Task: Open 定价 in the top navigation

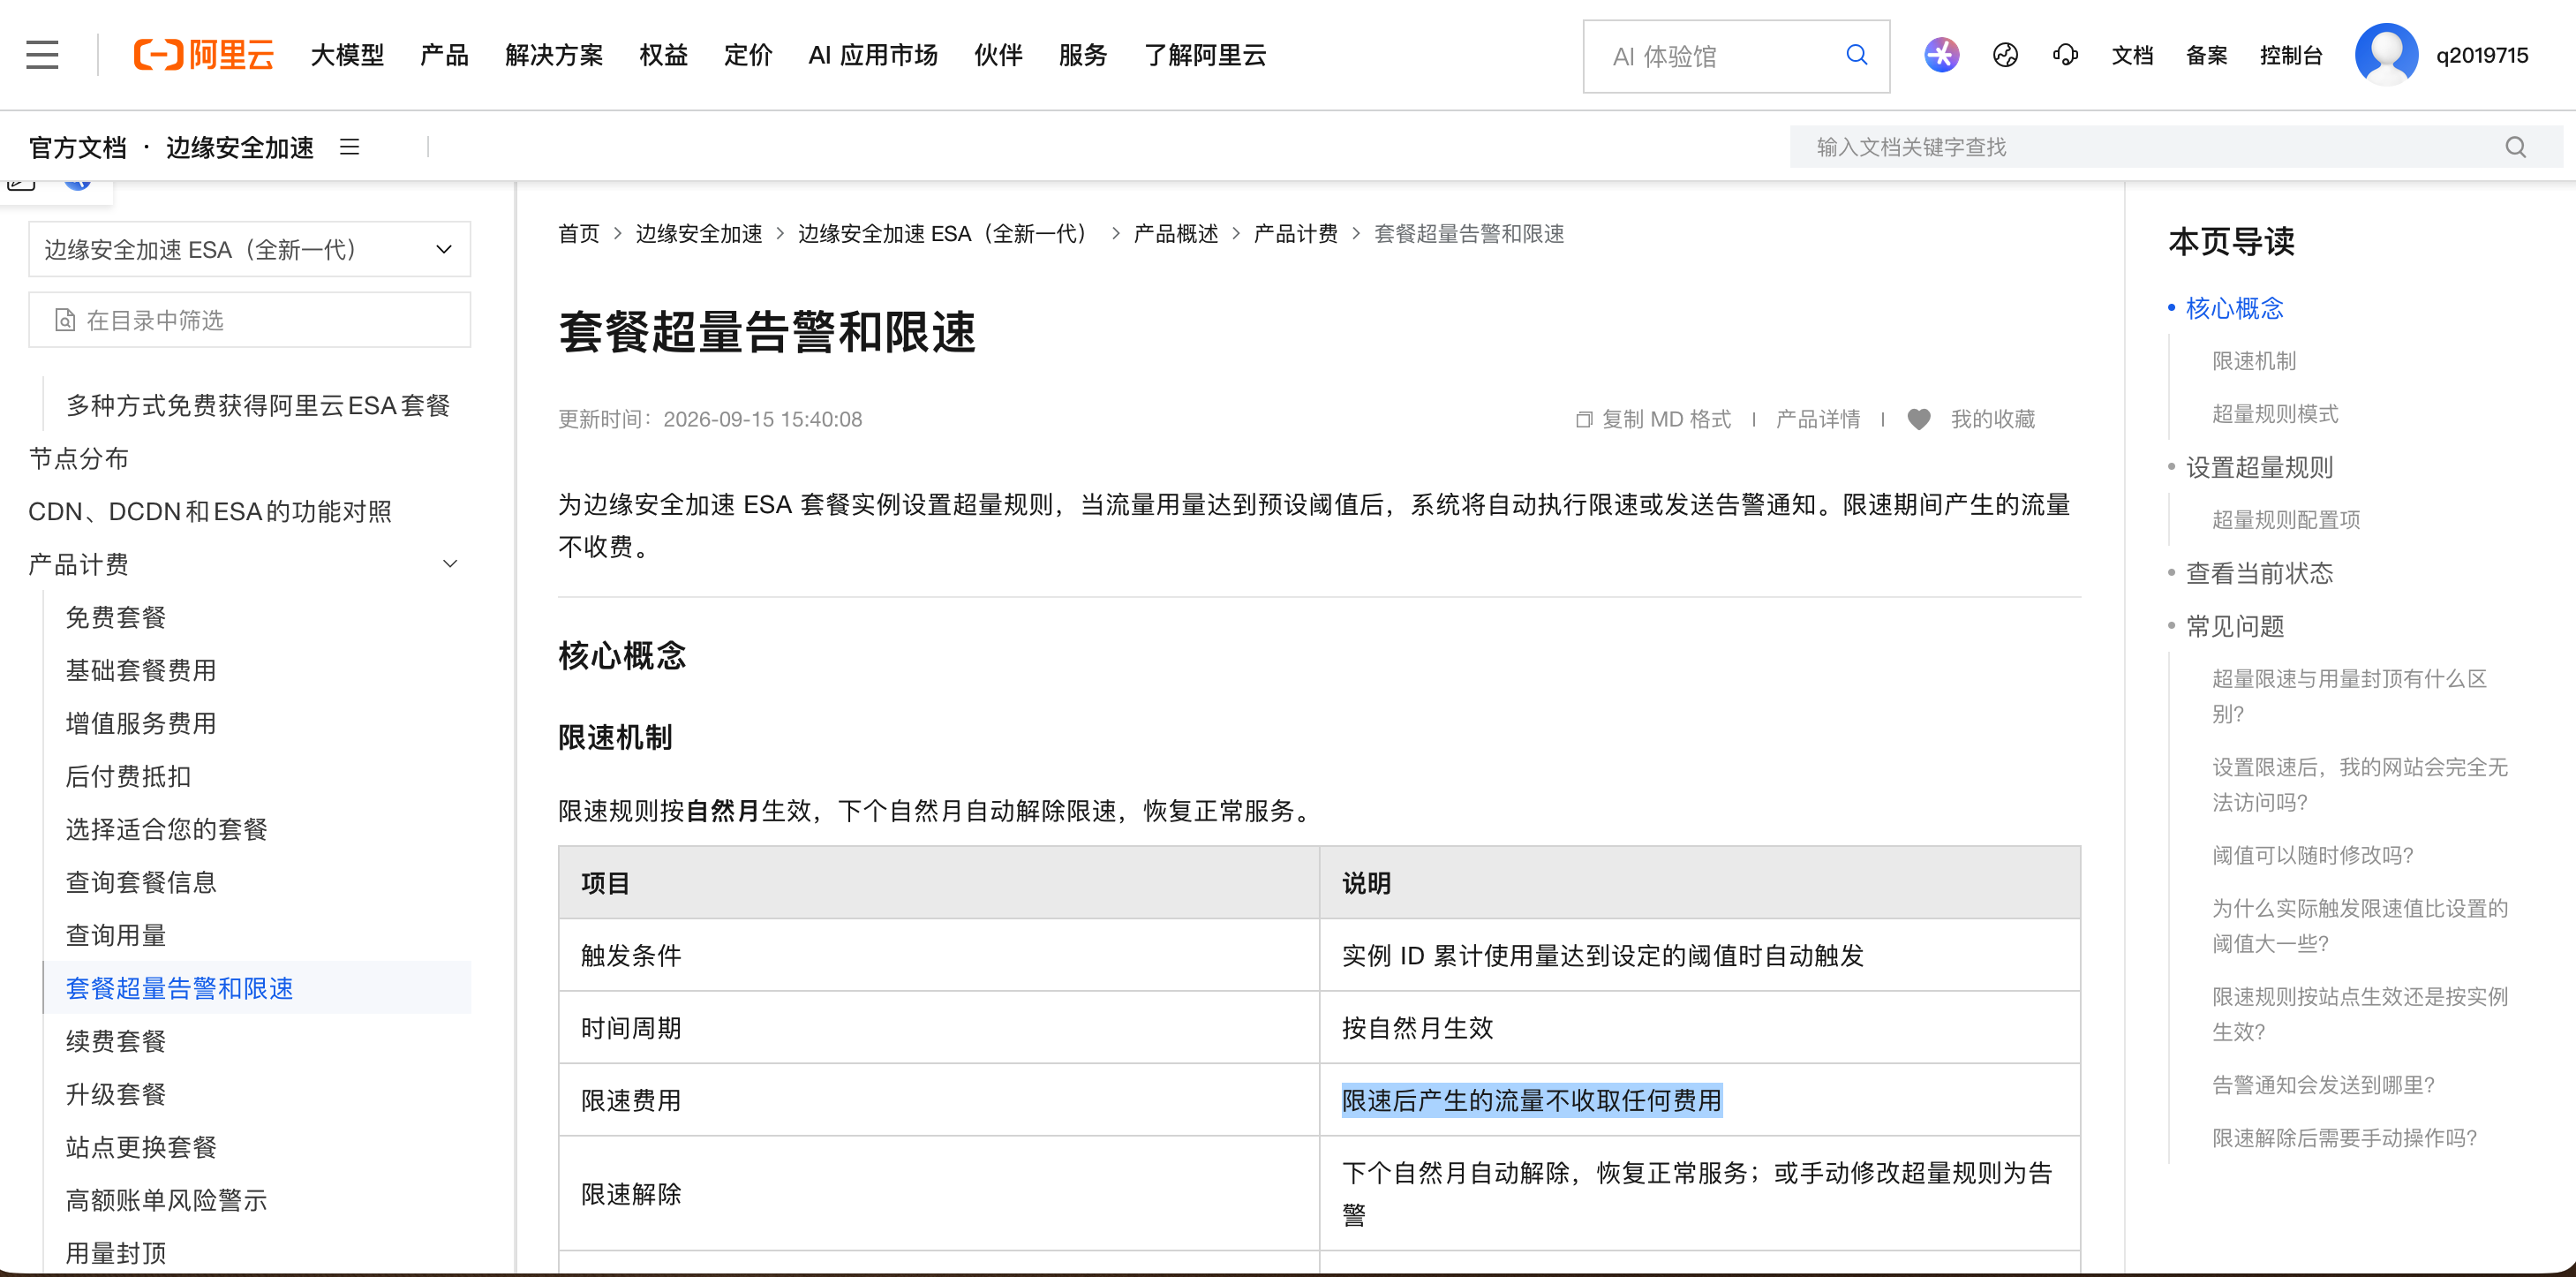Action: point(748,55)
